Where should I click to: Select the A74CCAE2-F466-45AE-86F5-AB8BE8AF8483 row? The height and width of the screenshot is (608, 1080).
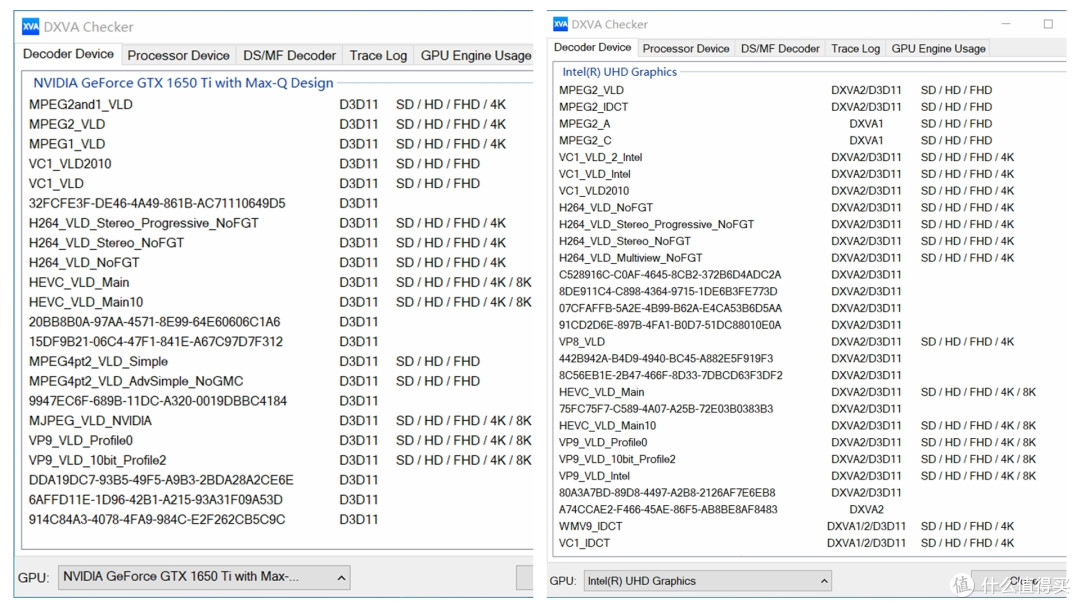pos(721,510)
